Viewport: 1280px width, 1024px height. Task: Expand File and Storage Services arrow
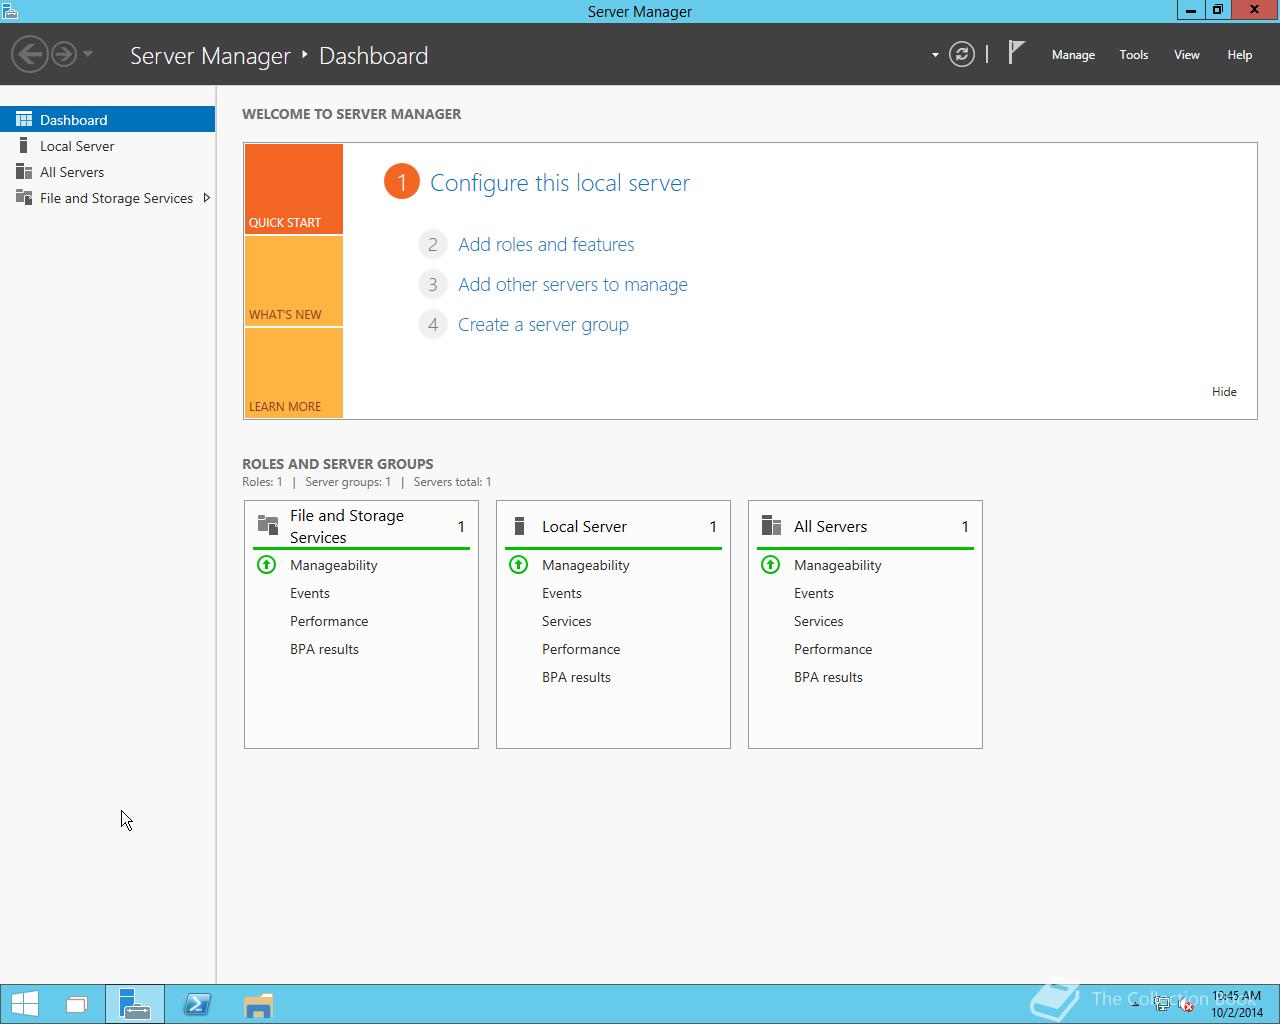pos(206,198)
